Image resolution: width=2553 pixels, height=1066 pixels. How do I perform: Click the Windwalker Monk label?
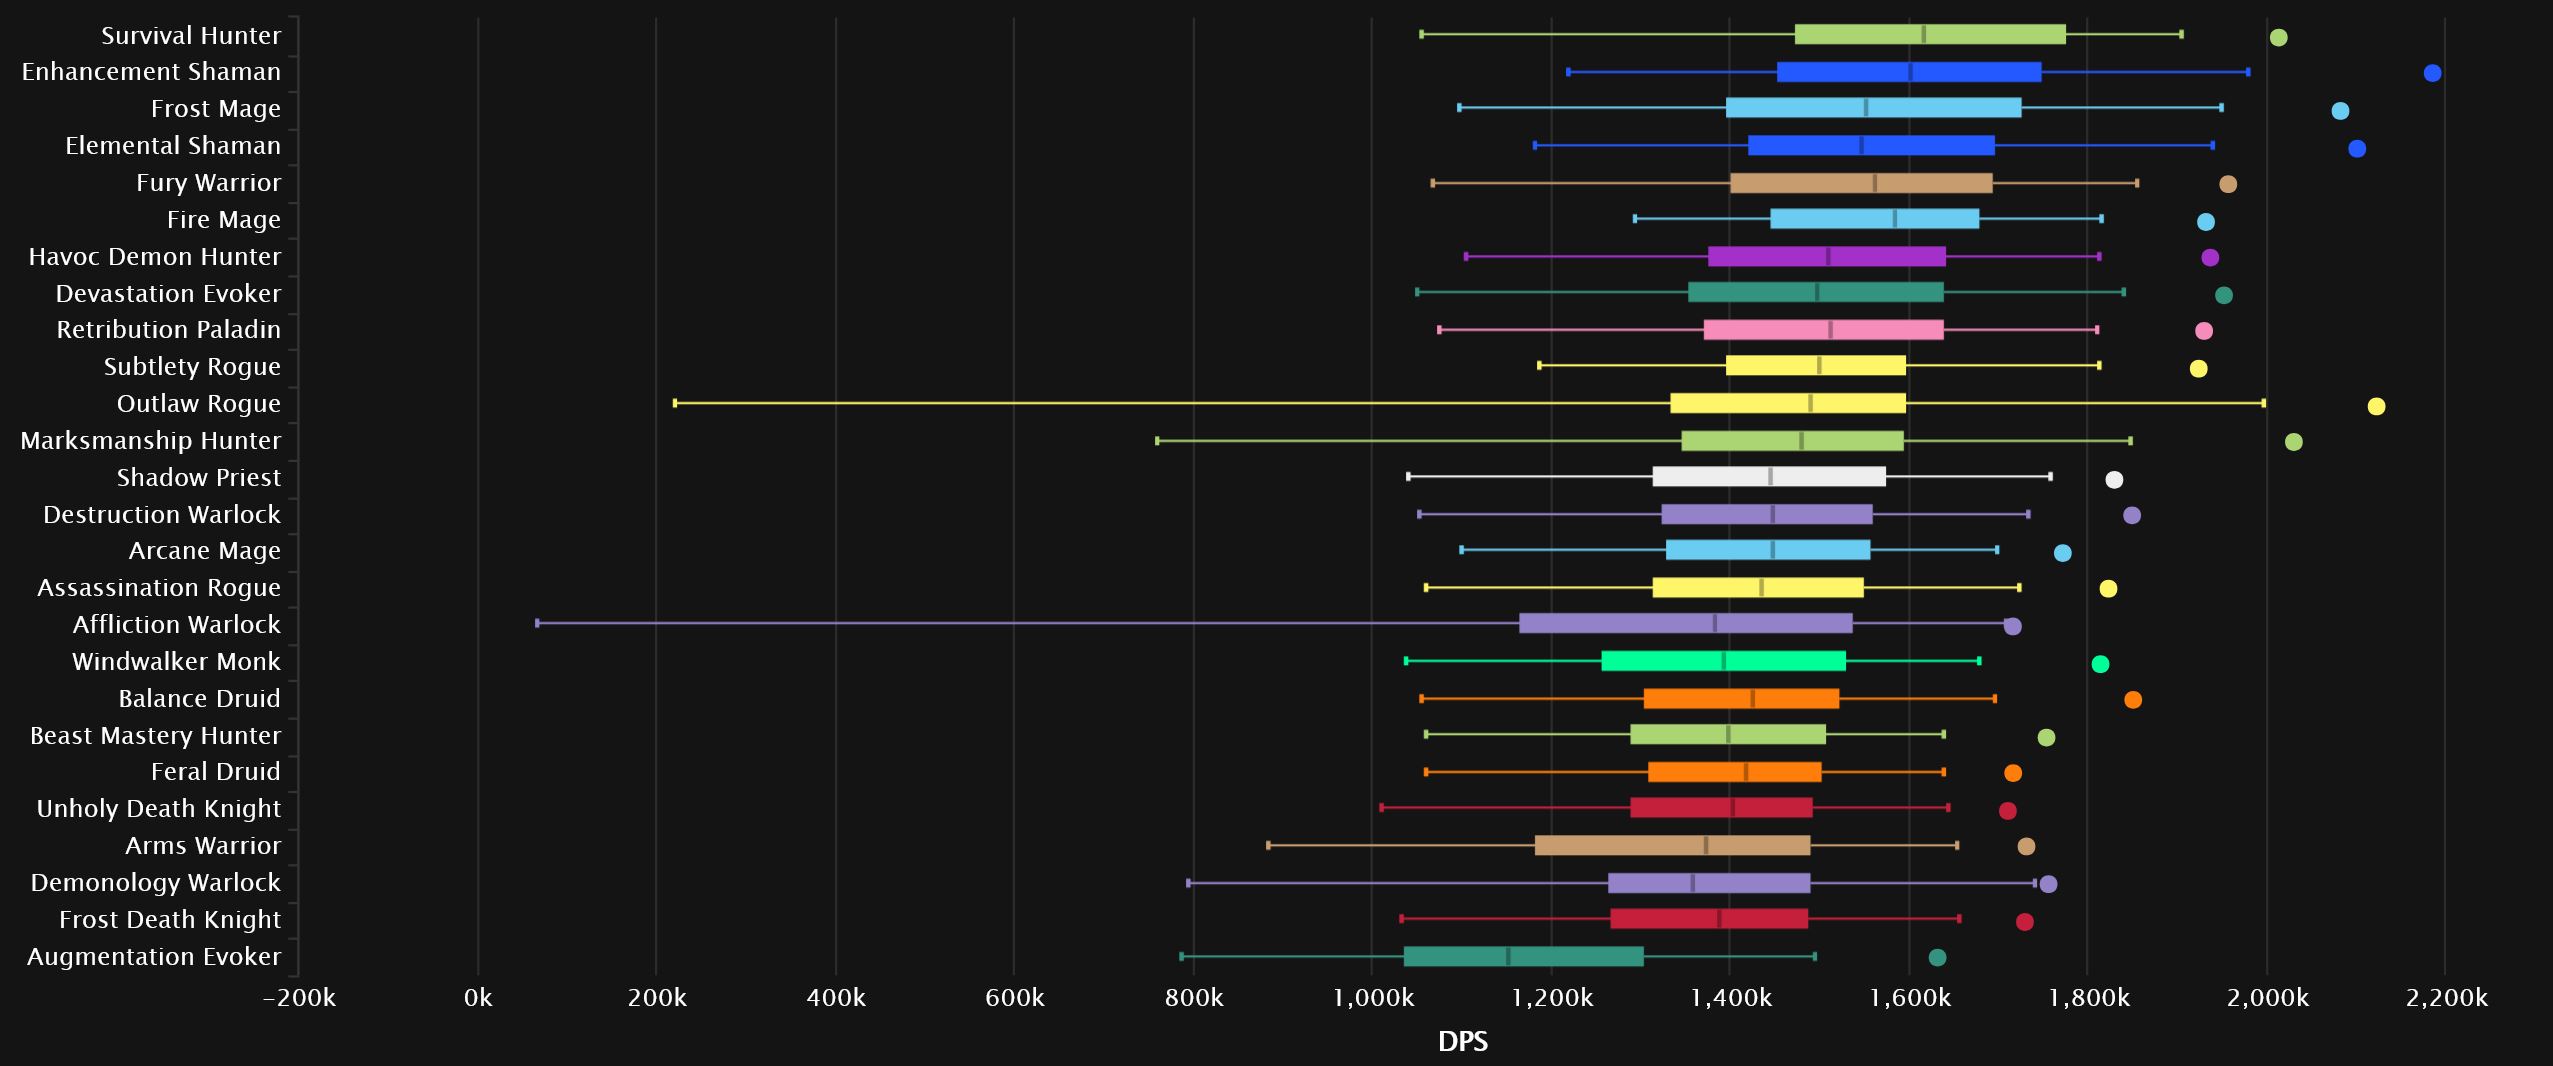coord(176,662)
